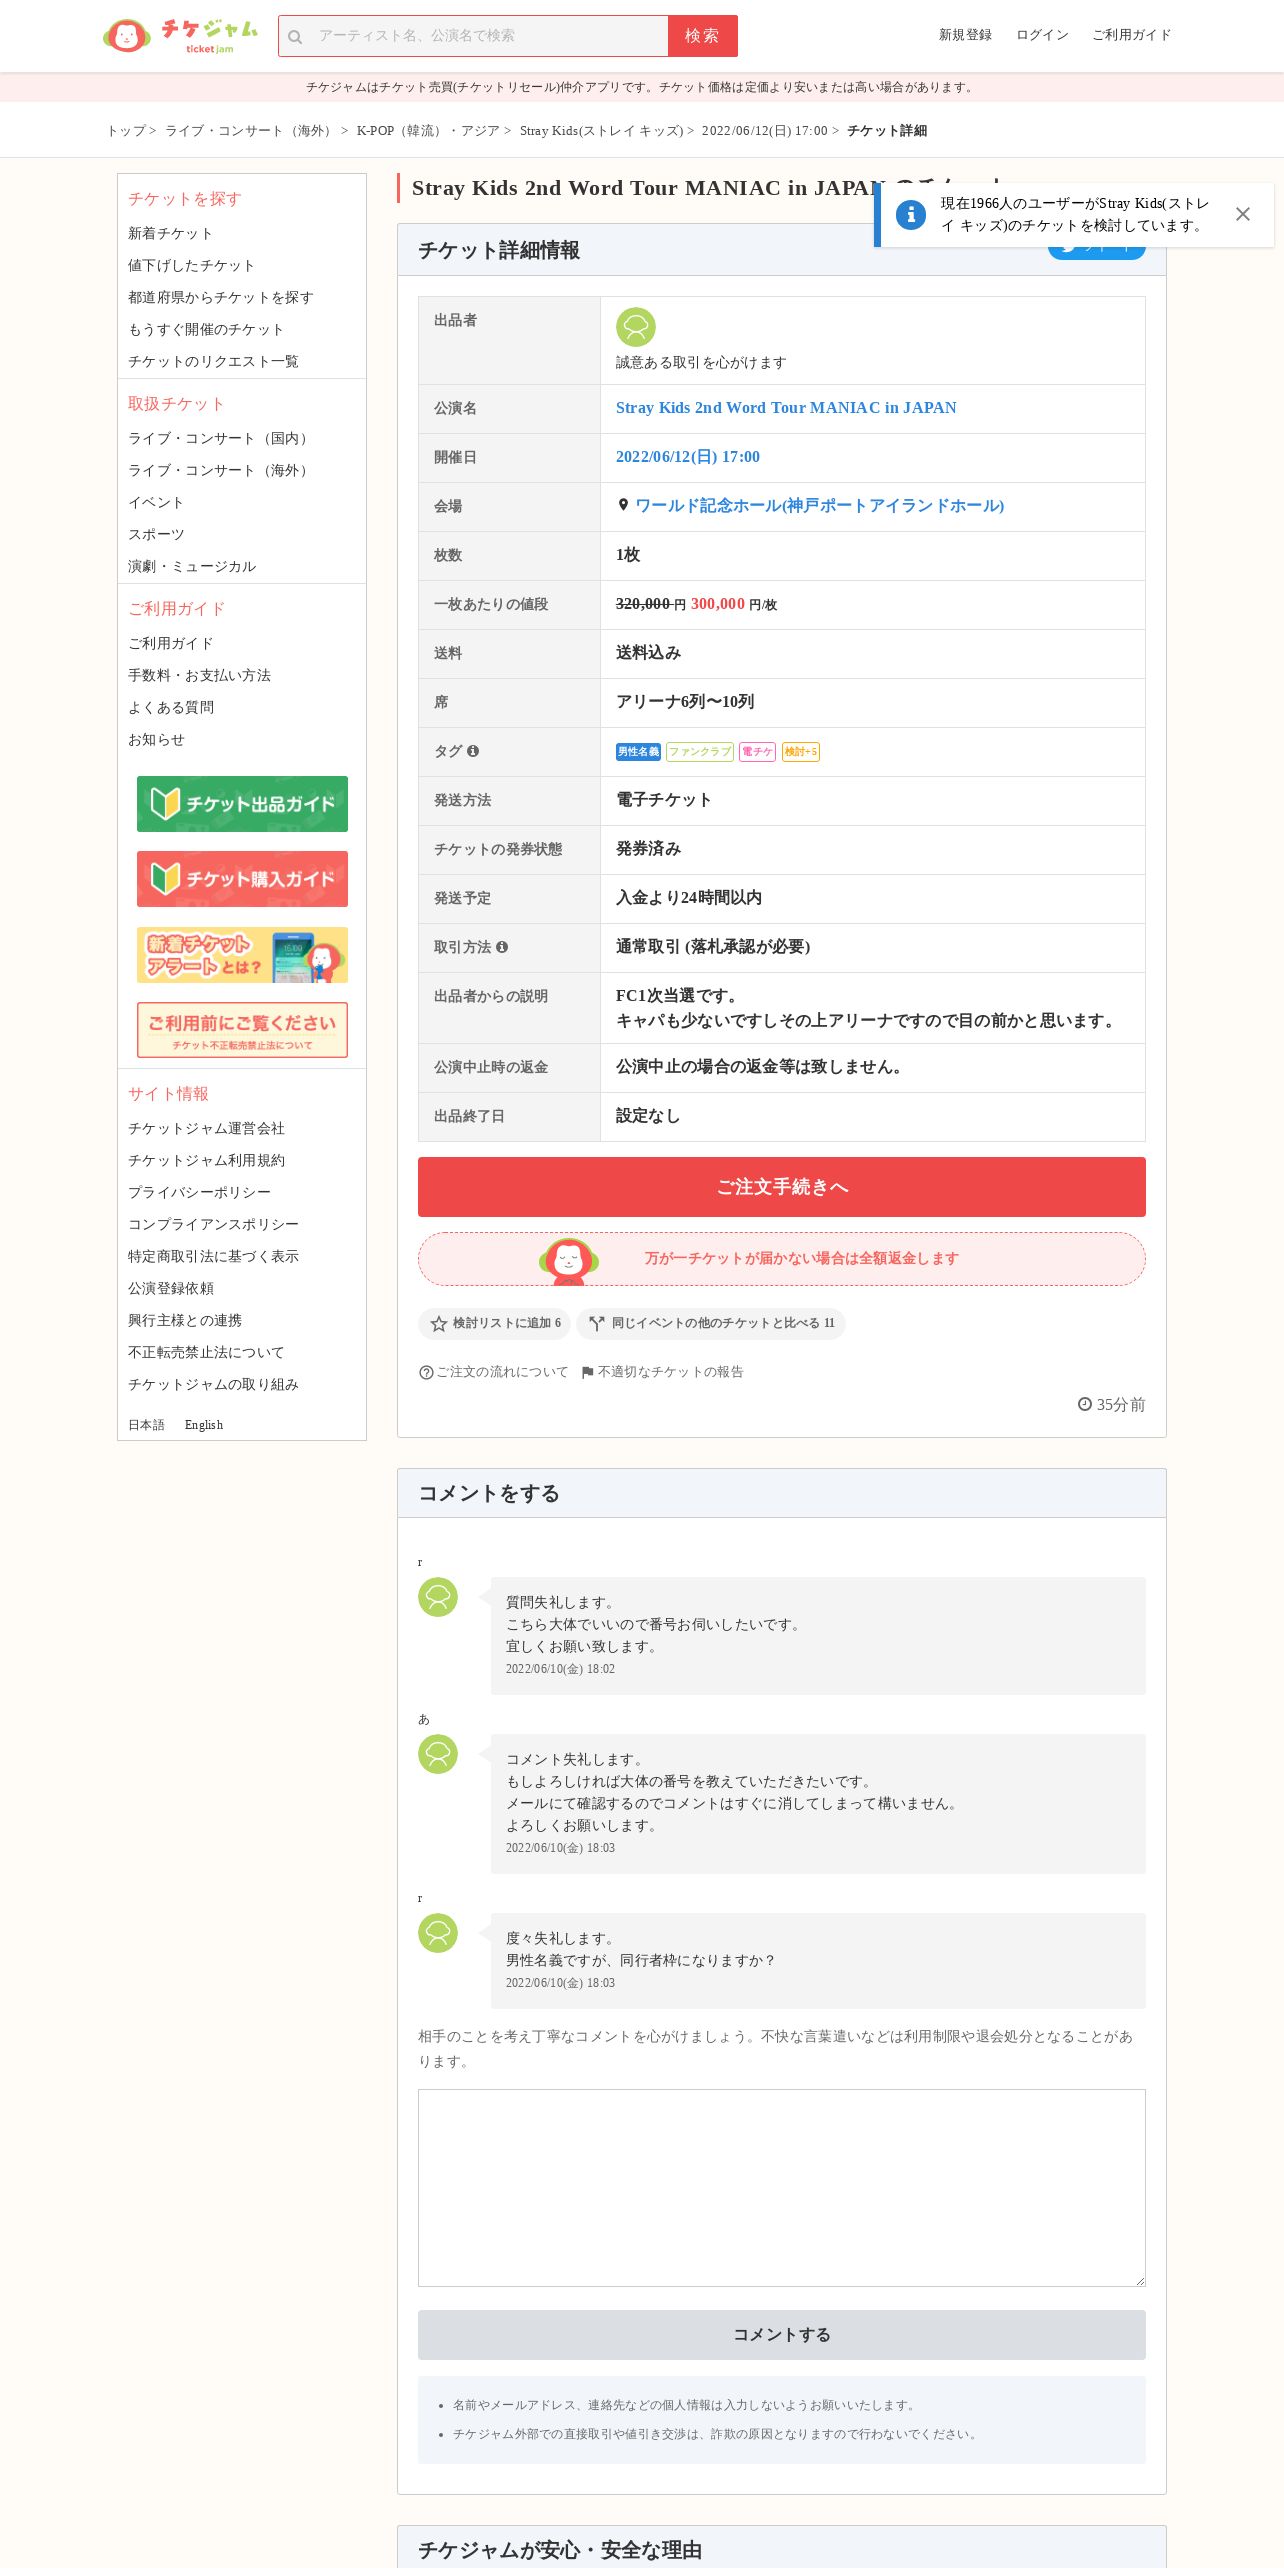Click the blue info icon in notification
The image size is (1284, 2568).
click(x=911, y=214)
